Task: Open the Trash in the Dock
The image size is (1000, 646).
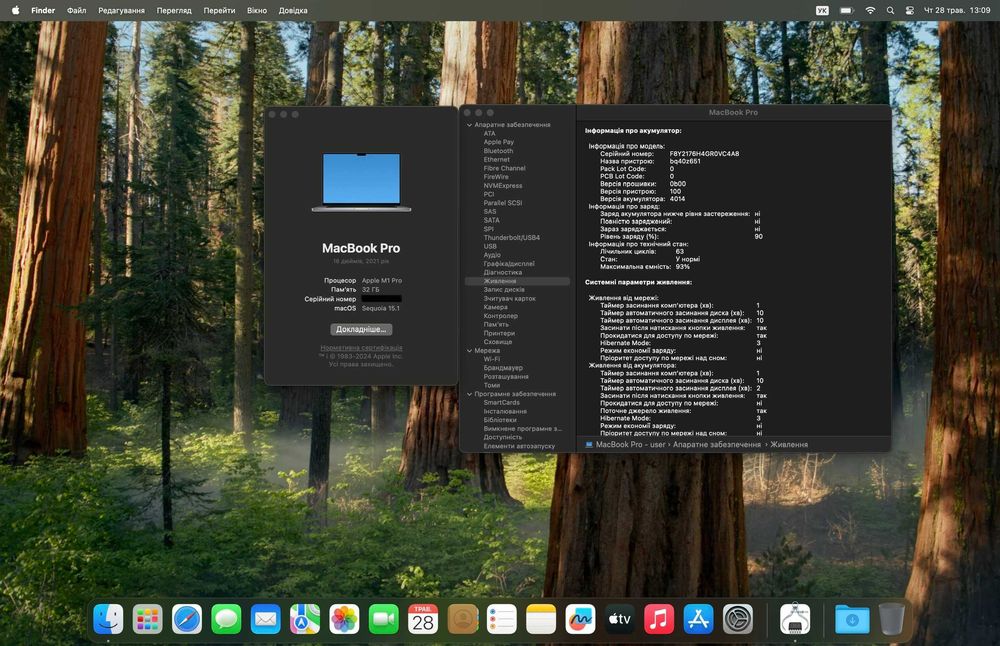Action: tap(892, 619)
